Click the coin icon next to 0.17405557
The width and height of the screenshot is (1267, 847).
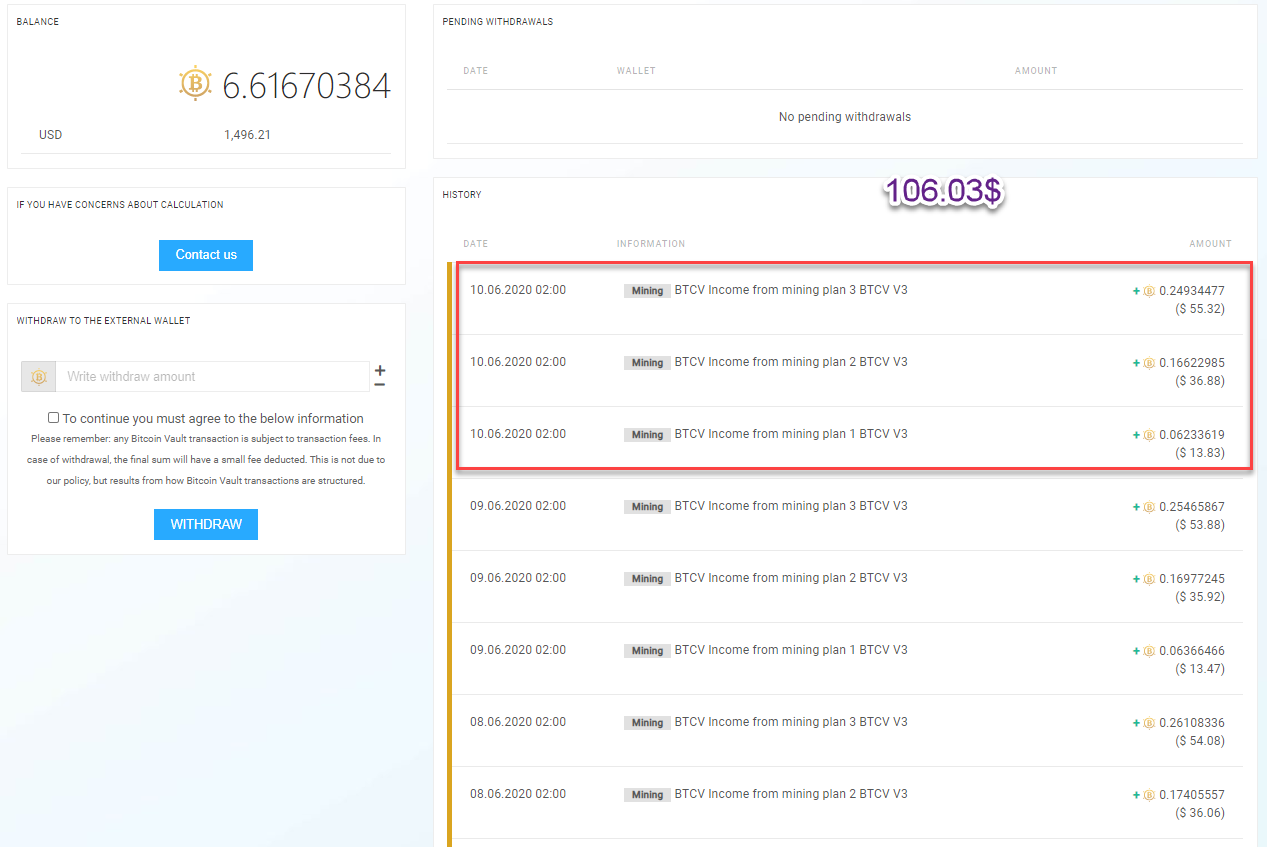coord(1150,795)
